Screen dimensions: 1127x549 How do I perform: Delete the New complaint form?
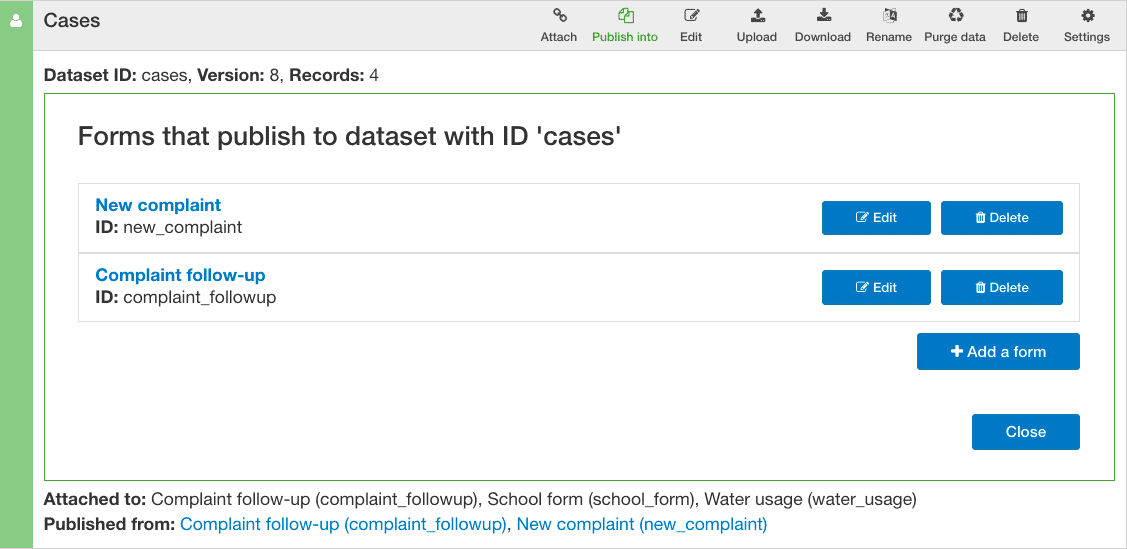tap(1001, 218)
